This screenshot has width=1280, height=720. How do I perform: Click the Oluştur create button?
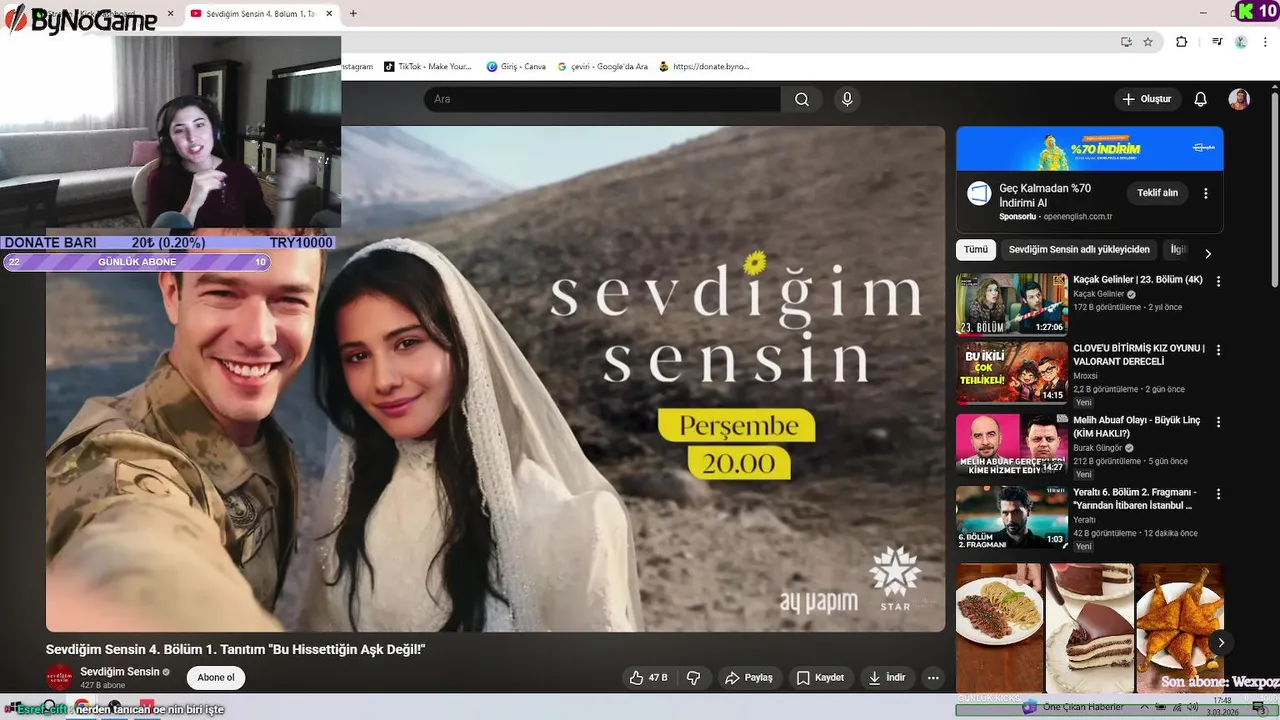click(1147, 99)
